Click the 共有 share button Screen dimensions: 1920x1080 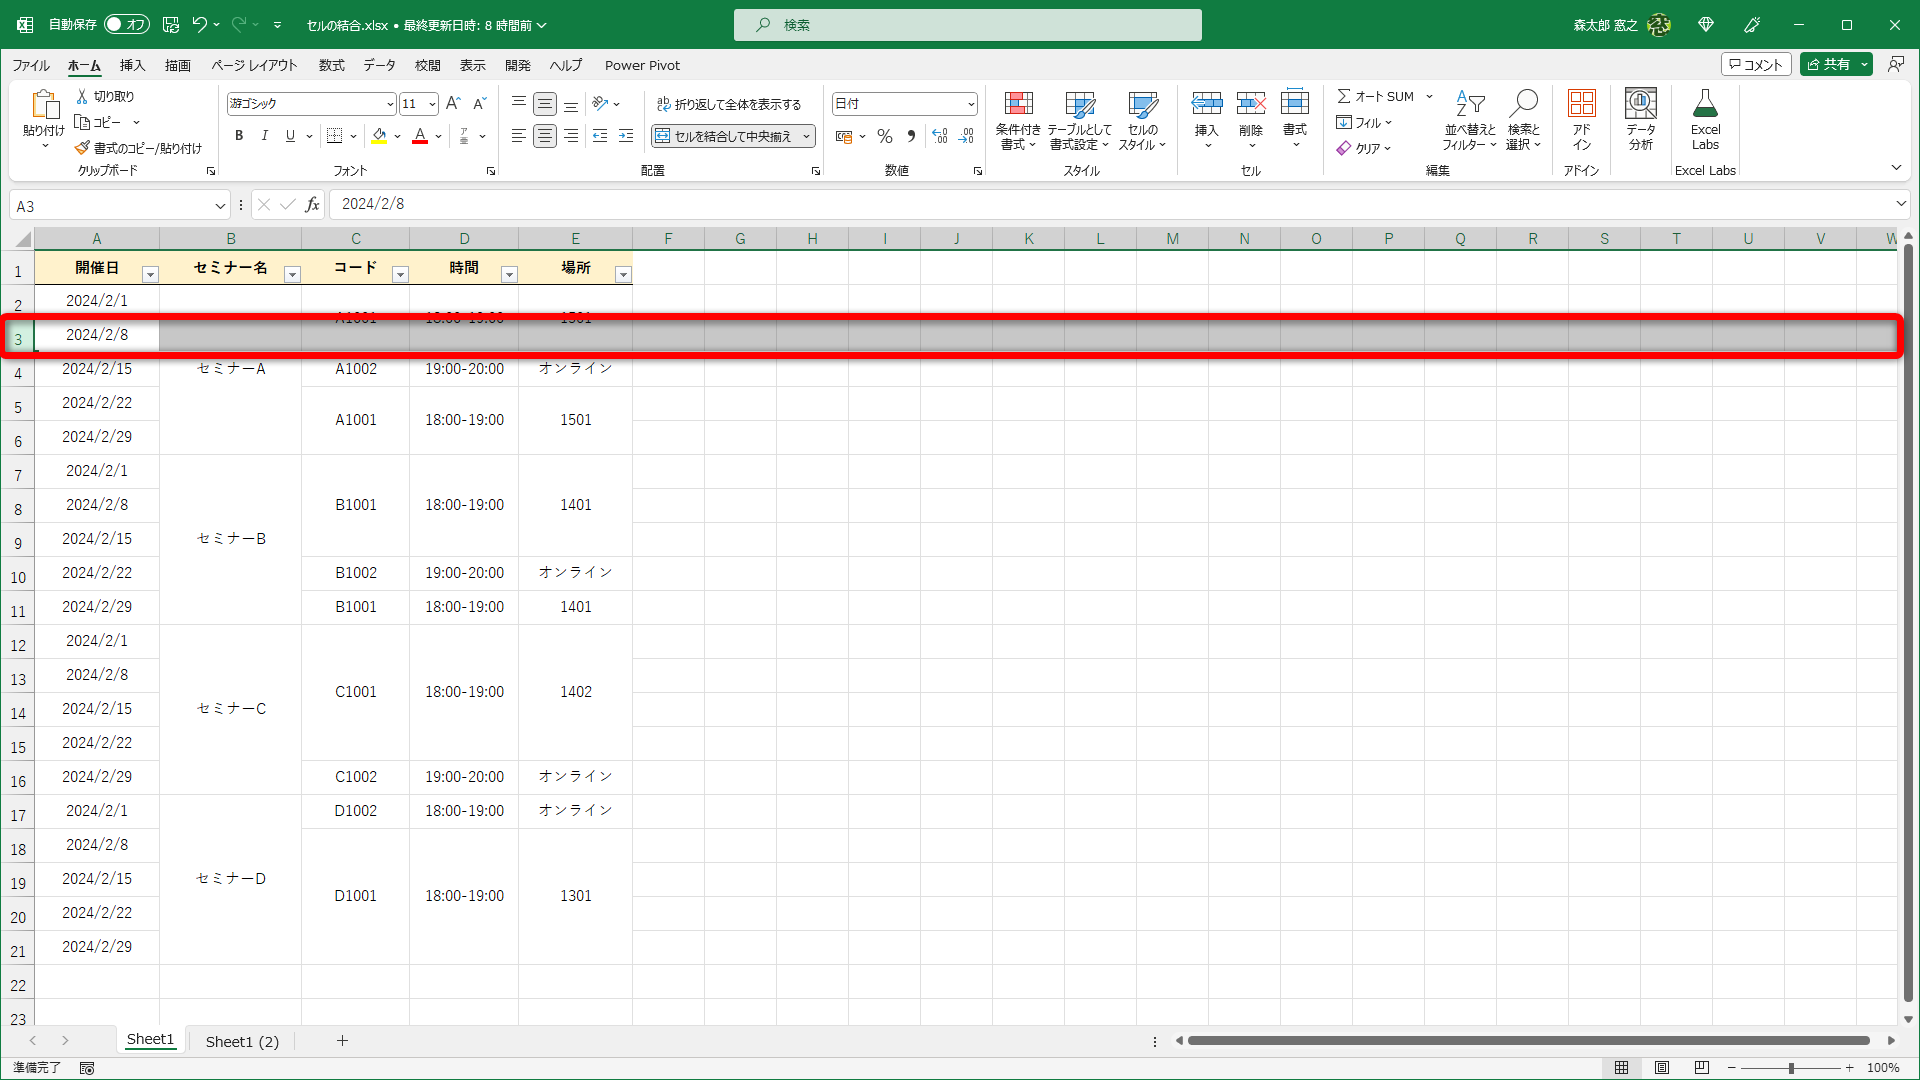click(x=1828, y=64)
